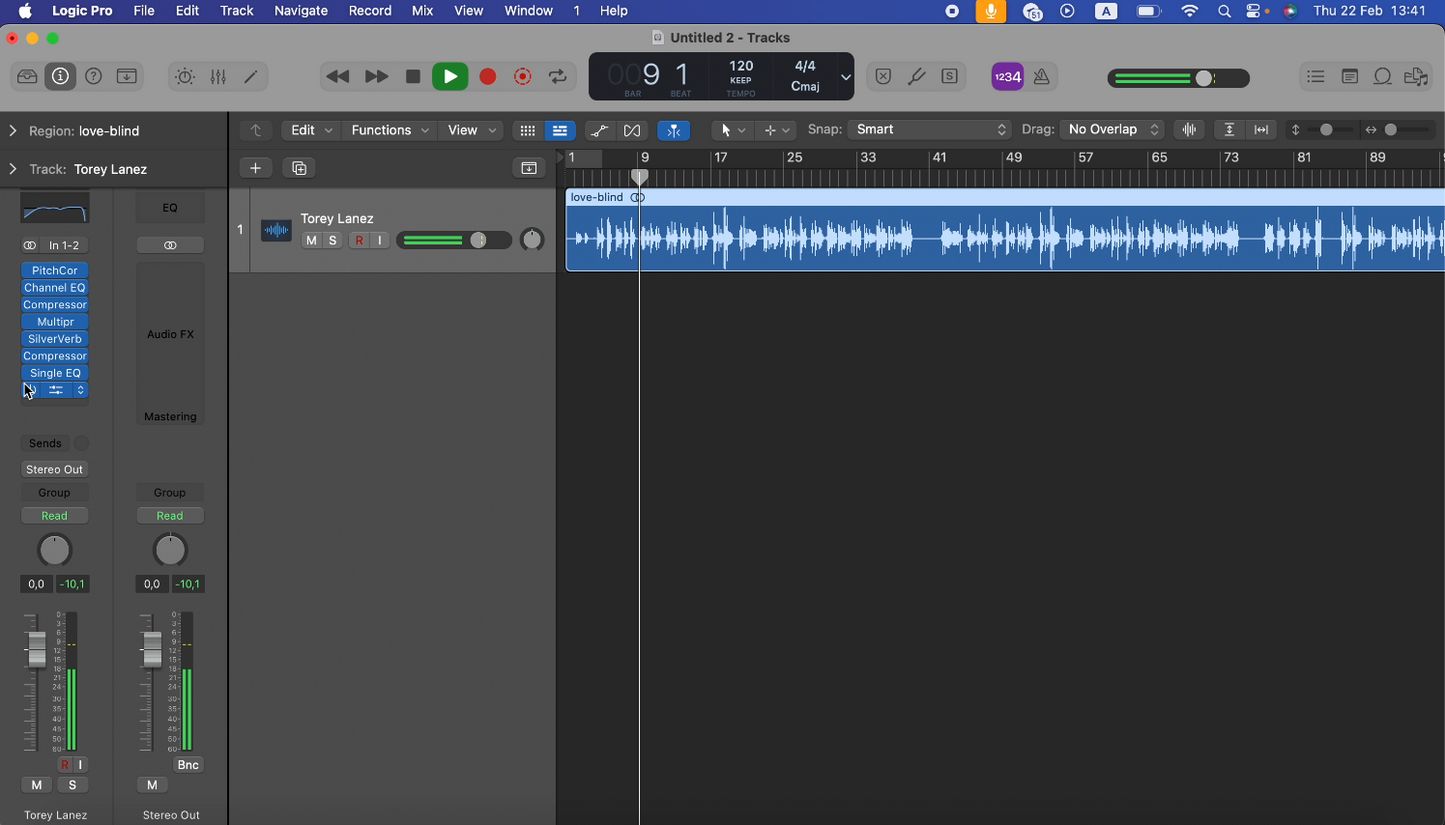Solo the Torey Lanez track header
Viewport: 1445px width, 825px height.
pyautogui.click(x=332, y=240)
